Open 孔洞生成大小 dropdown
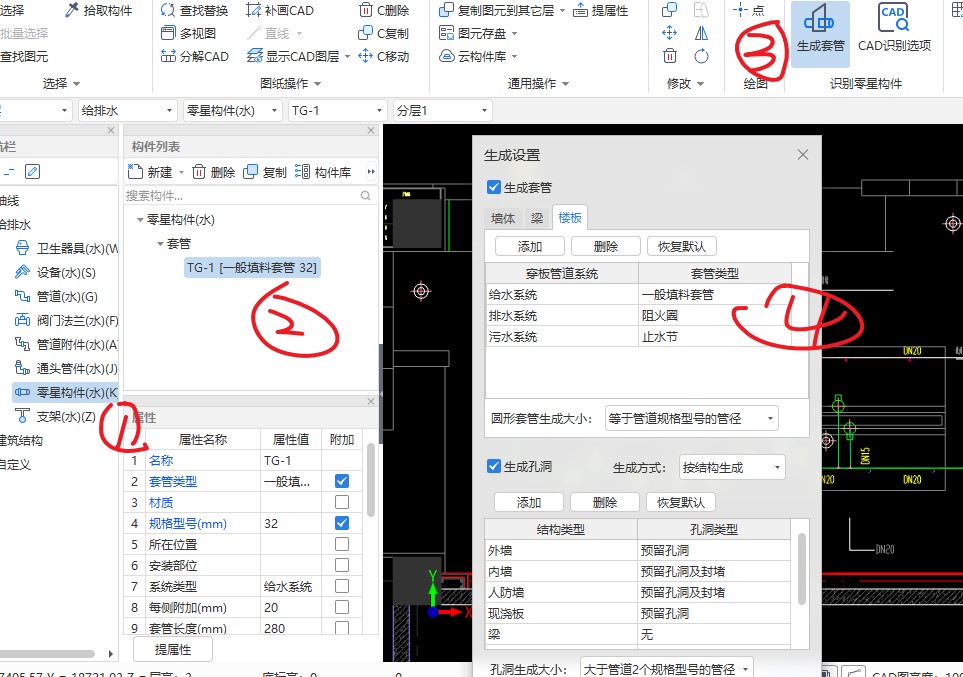Screen dimensions: 963x677 pos(666,669)
